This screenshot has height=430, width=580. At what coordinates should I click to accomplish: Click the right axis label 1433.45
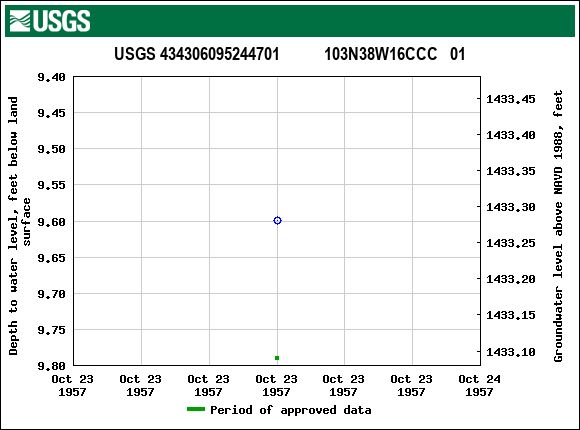[x=510, y=99]
